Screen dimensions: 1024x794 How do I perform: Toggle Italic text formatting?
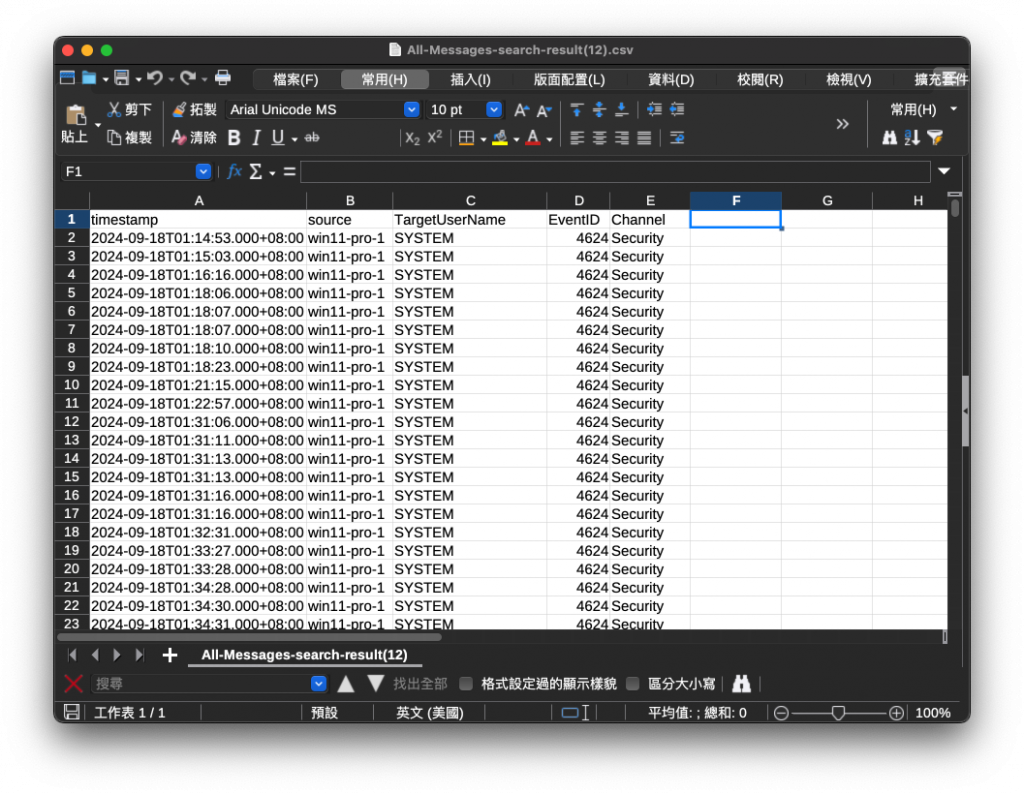coord(256,138)
